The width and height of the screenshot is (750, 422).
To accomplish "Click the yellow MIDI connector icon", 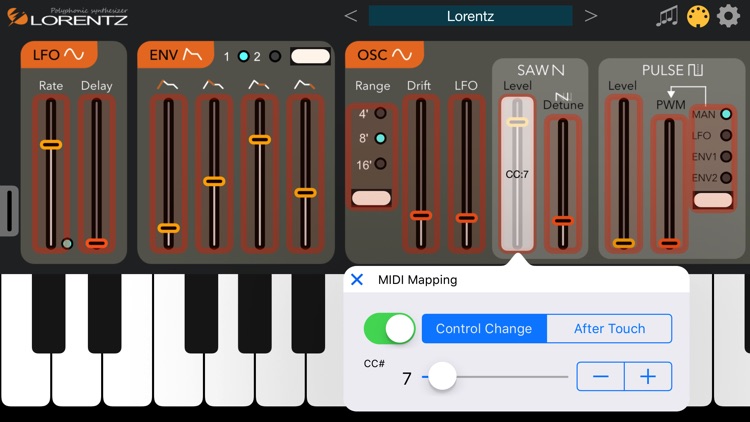I will point(698,17).
